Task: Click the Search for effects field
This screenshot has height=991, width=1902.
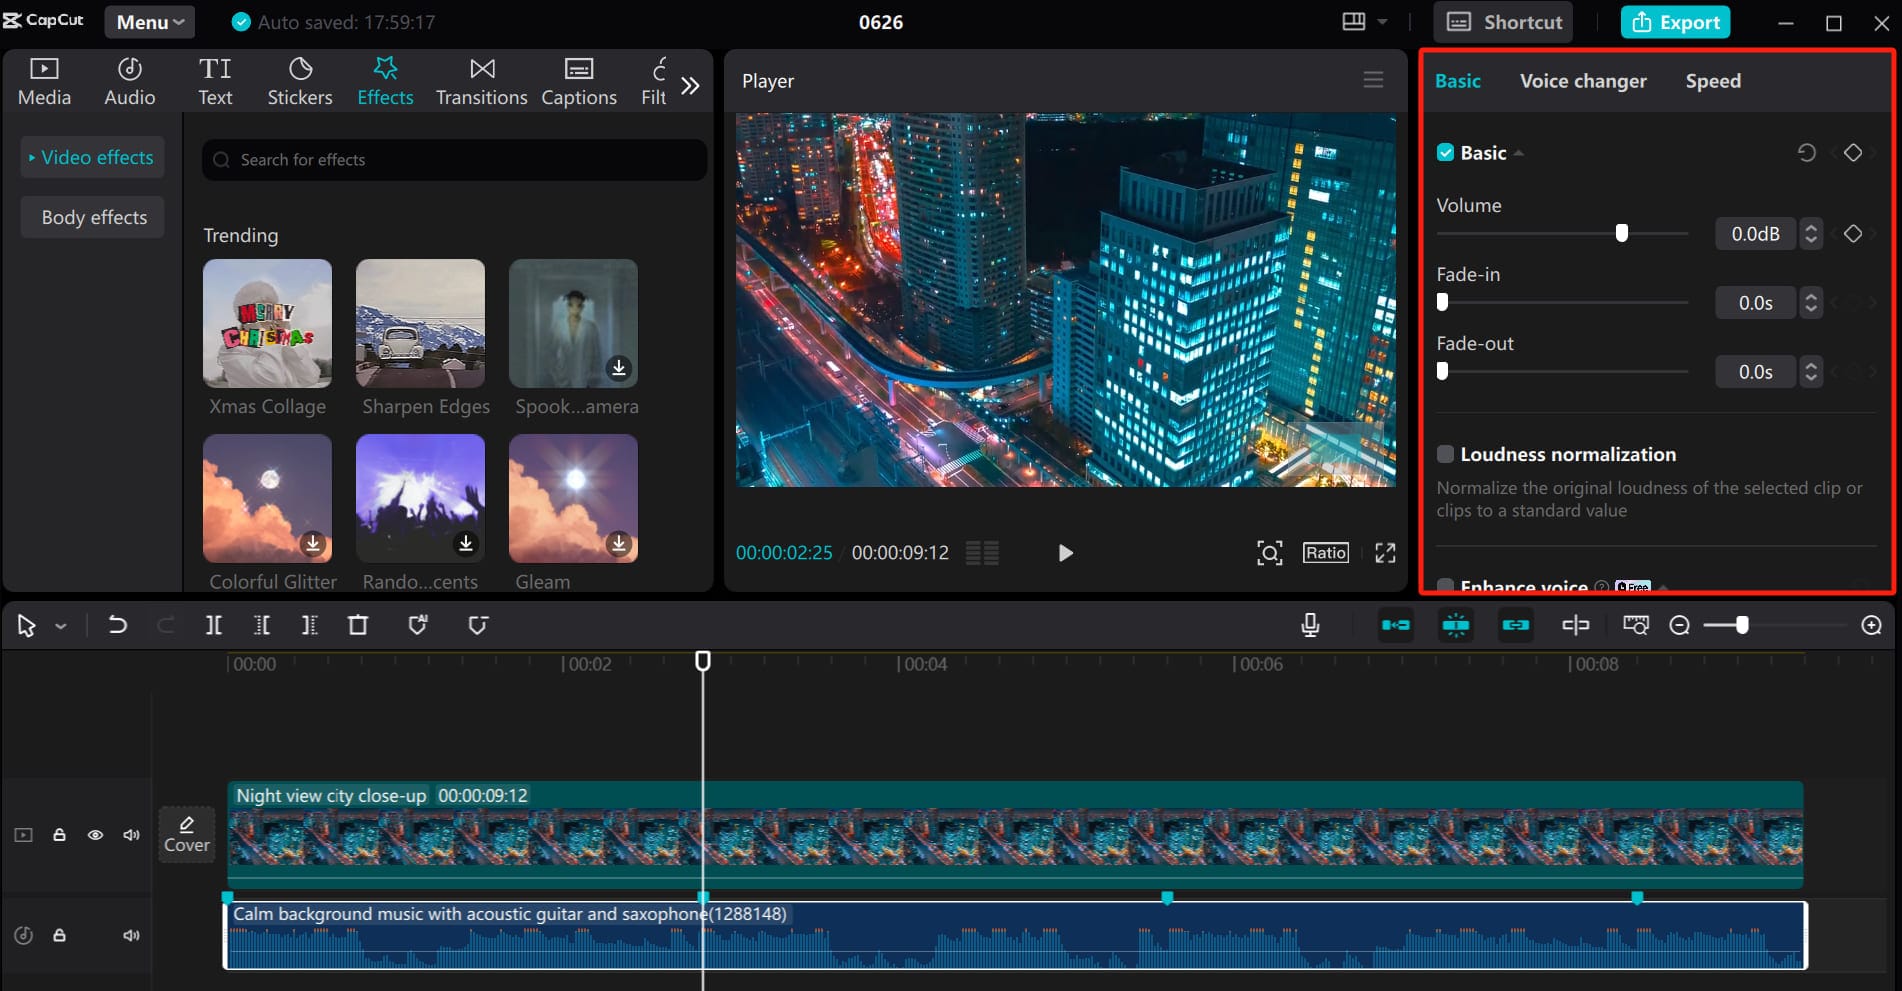Action: [x=455, y=160]
